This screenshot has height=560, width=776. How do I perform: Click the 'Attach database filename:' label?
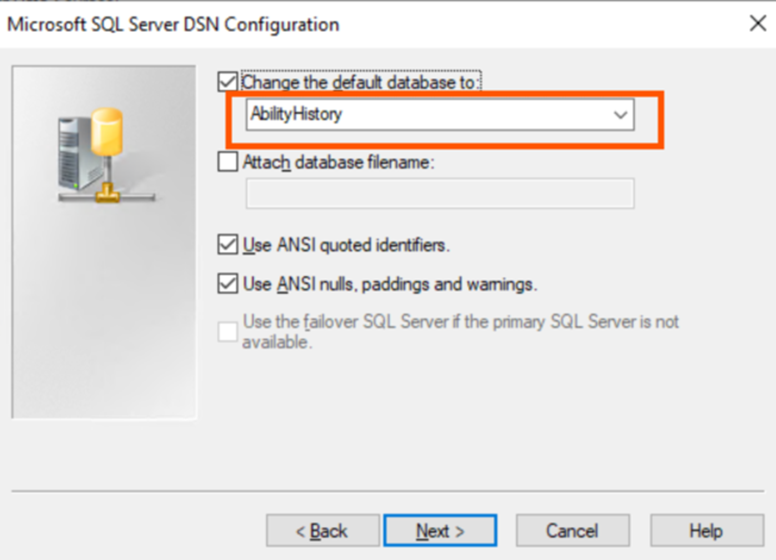(x=339, y=162)
